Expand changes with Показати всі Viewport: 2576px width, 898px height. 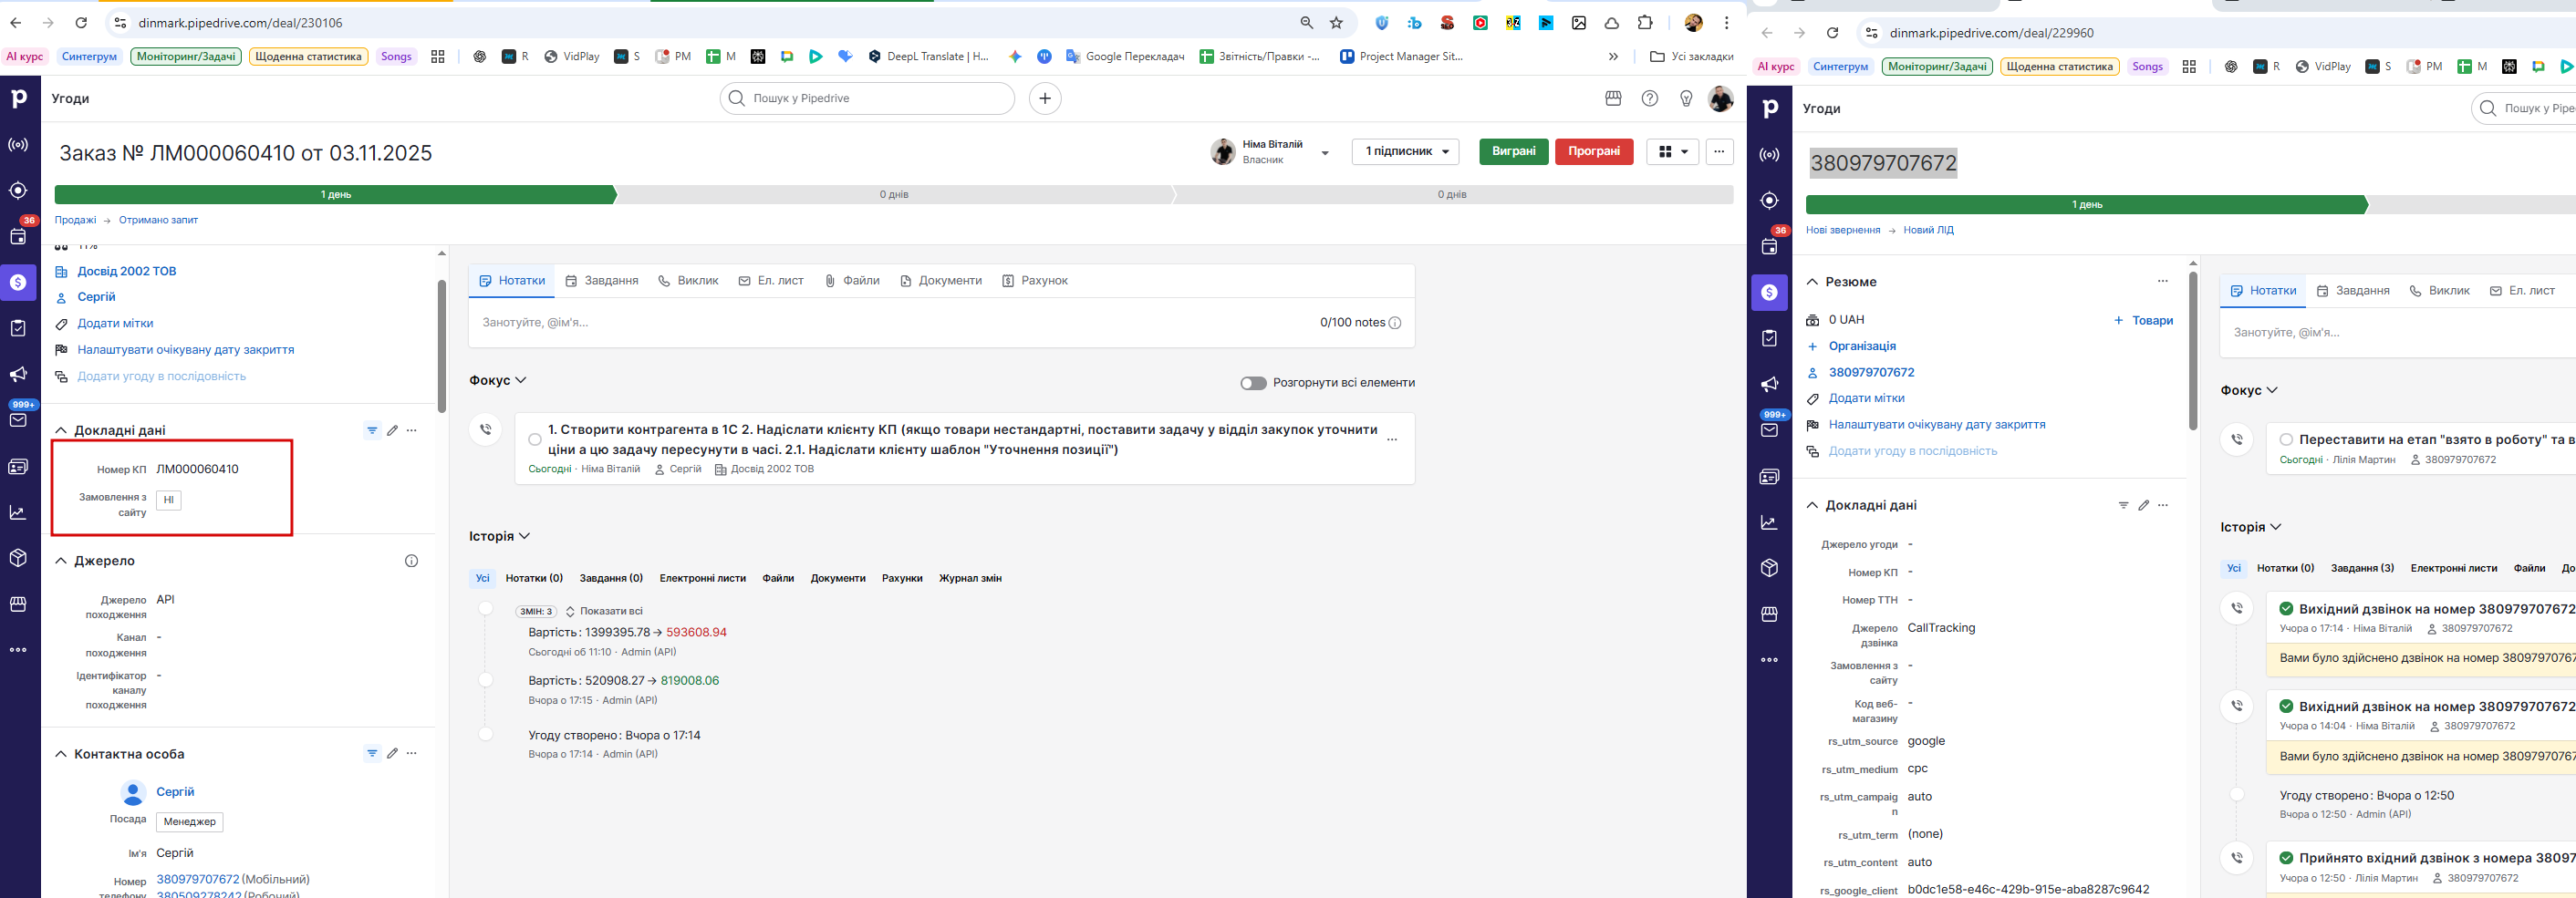(605, 611)
